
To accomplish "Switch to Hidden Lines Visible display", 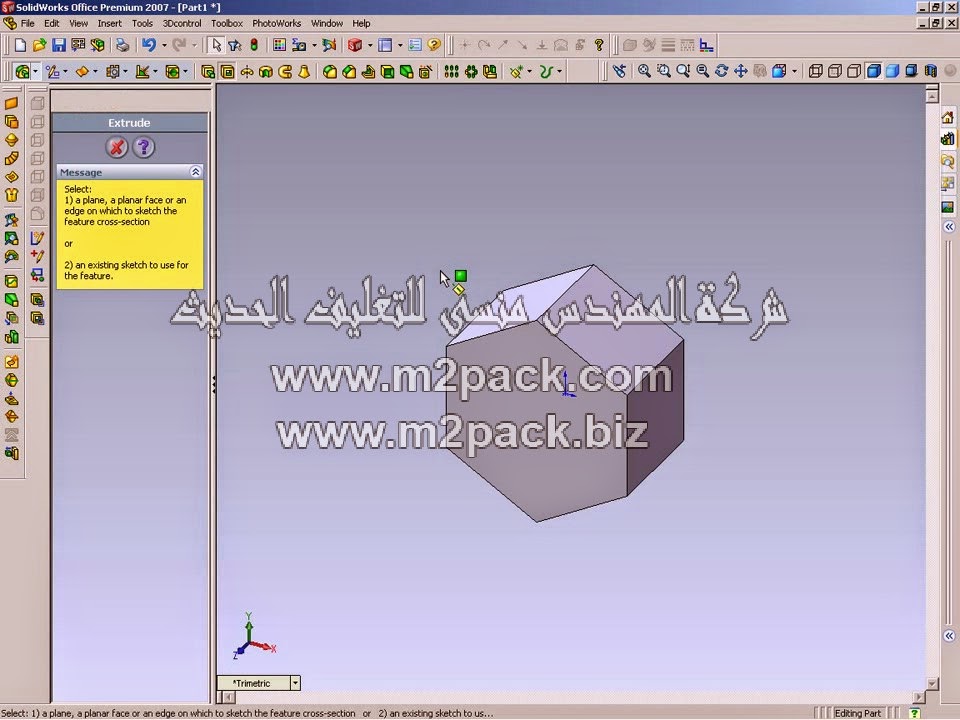I will pos(834,71).
